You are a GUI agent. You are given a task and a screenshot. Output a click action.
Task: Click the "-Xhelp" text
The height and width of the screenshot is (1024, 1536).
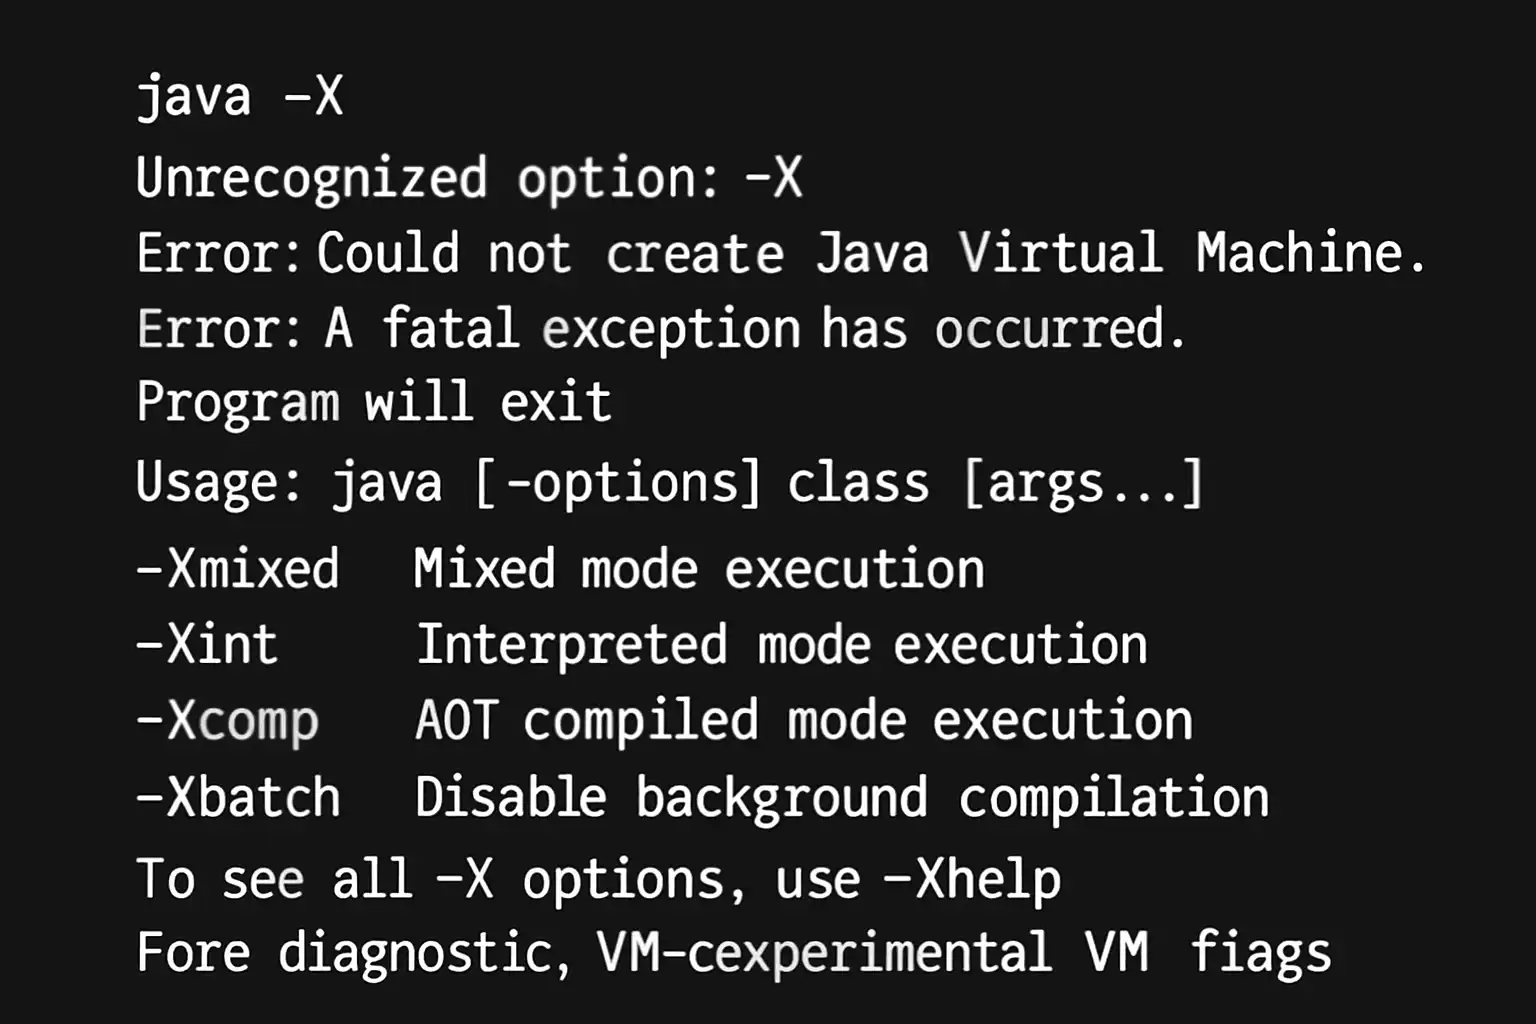click(x=972, y=880)
